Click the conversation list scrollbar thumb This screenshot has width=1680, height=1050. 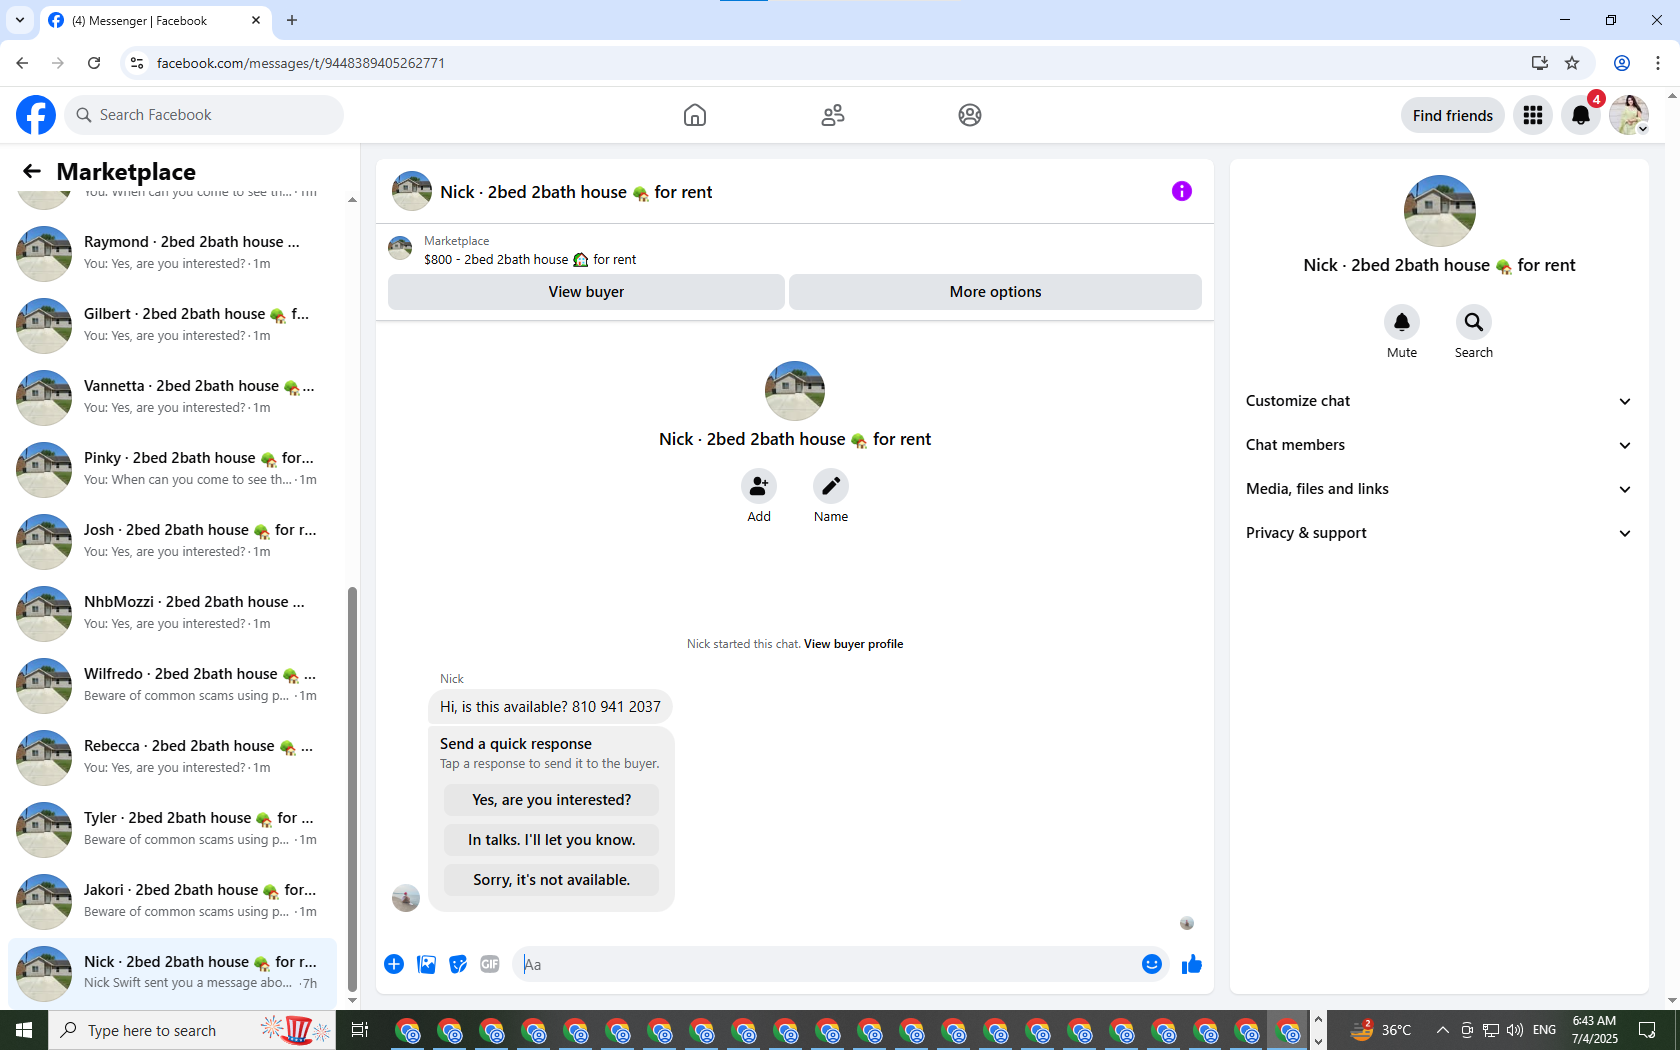[x=352, y=787]
